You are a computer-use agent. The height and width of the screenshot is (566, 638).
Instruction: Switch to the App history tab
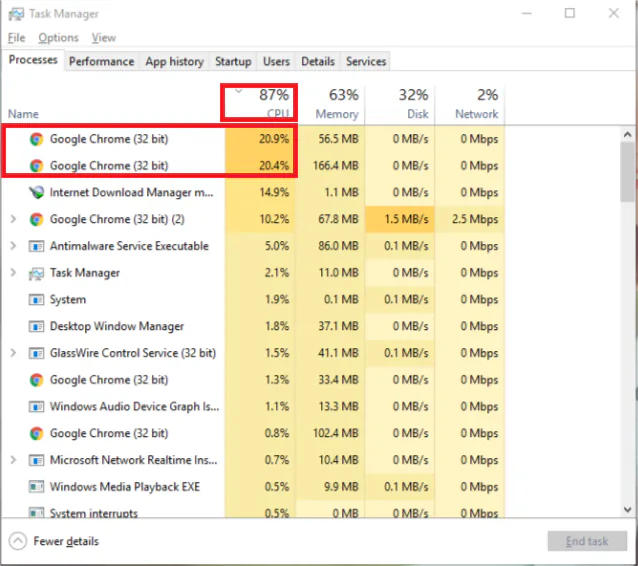(174, 61)
